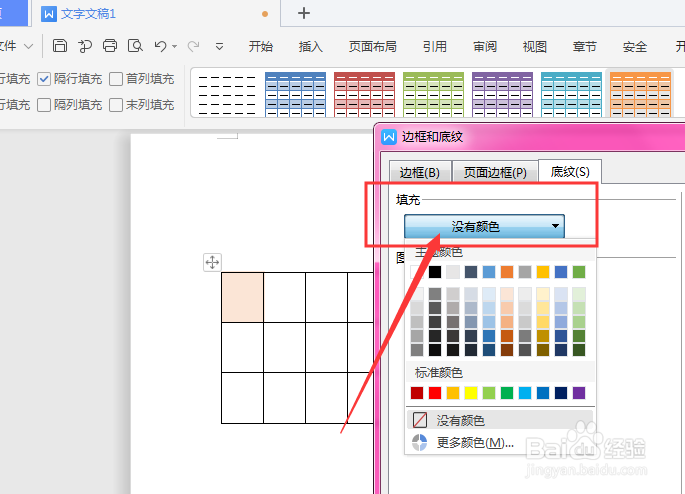Open the 没有颜色 fill dropdown
The width and height of the screenshot is (685, 494).
pyautogui.click(x=484, y=226)
